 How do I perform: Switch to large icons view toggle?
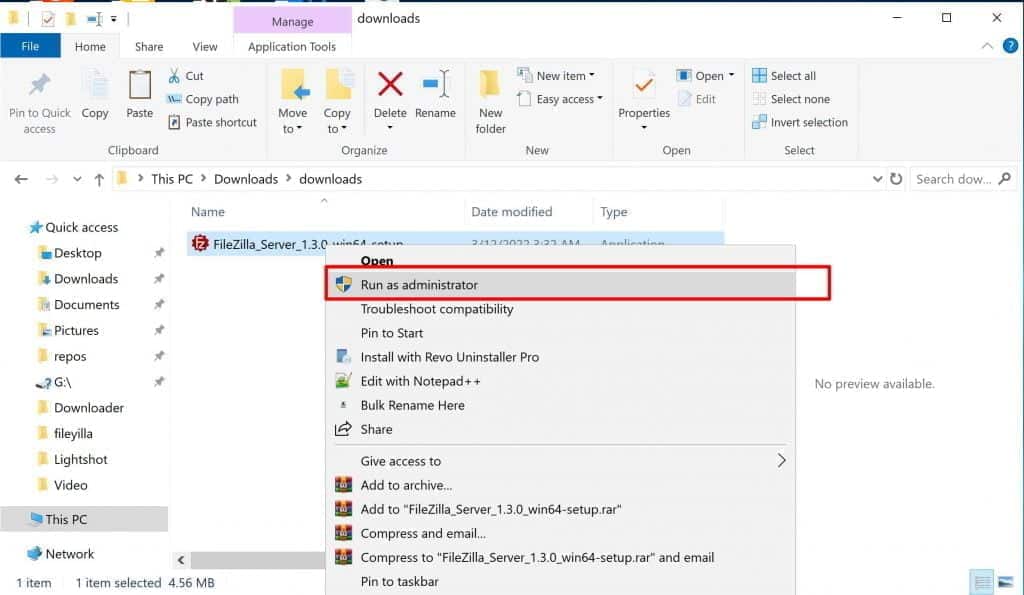[1004, 582]
